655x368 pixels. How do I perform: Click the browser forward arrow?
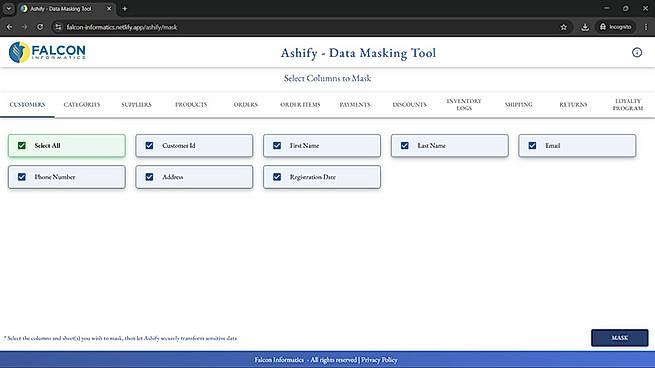(x=24, y=27)
